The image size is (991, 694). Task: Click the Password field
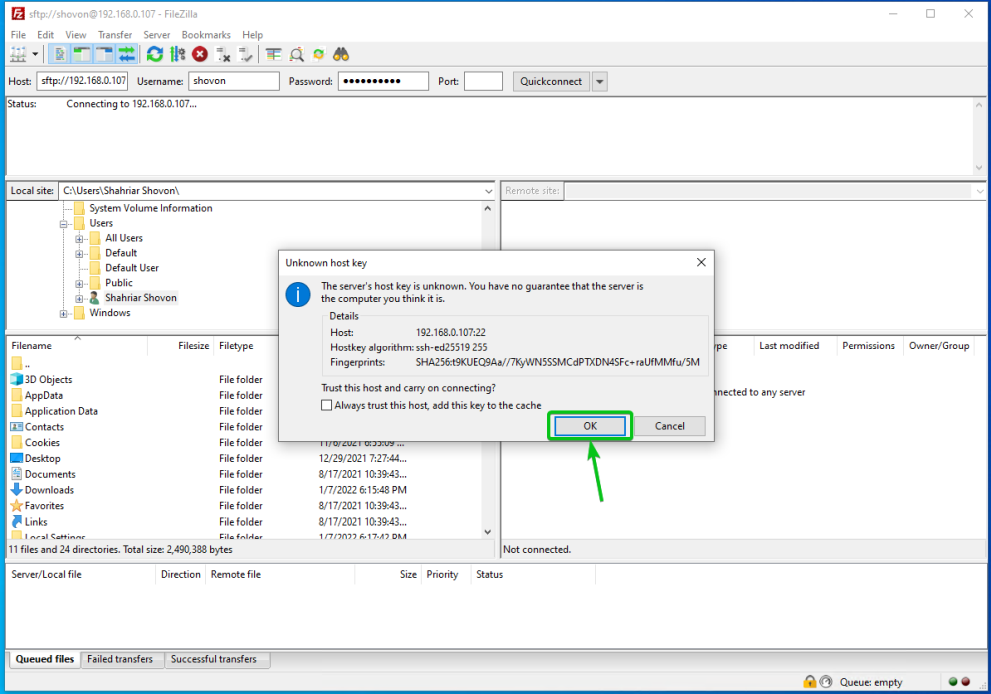click(x=383, y=81)
